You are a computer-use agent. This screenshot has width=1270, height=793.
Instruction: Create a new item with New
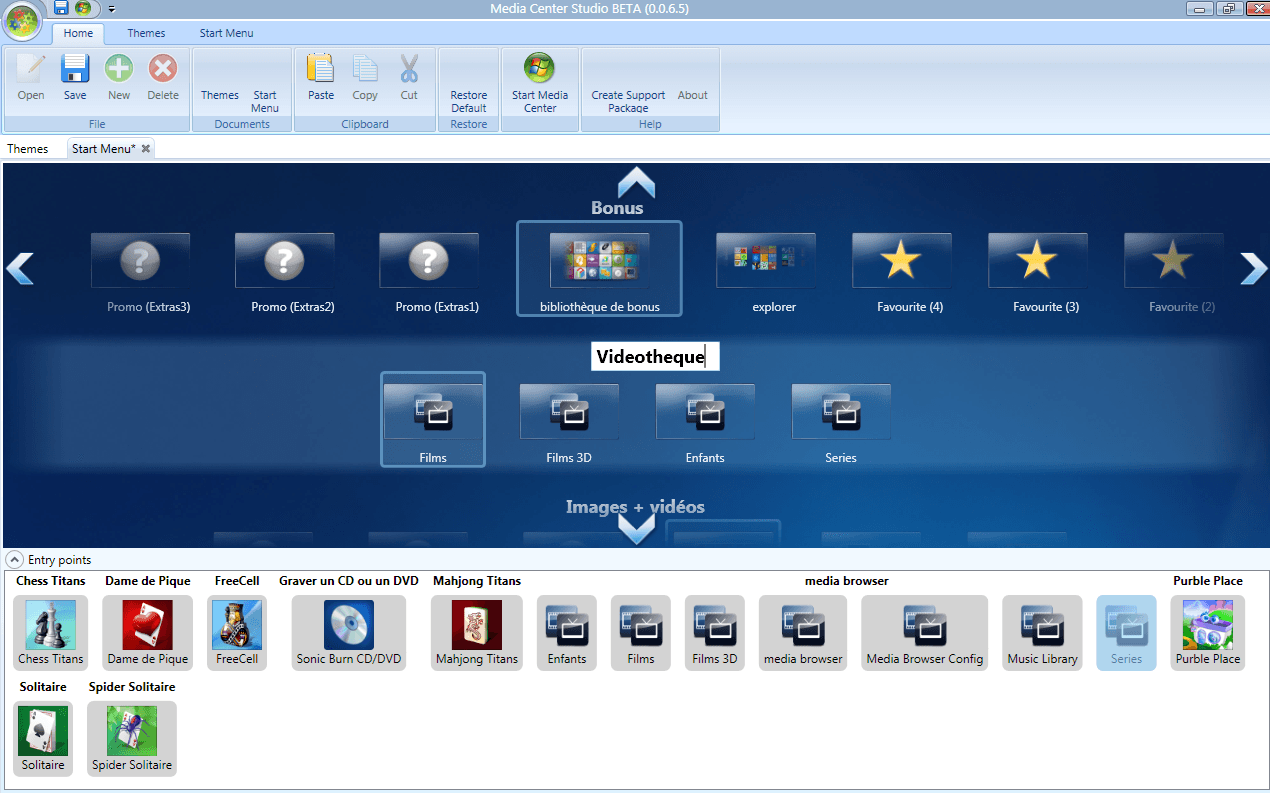[119, 78]
